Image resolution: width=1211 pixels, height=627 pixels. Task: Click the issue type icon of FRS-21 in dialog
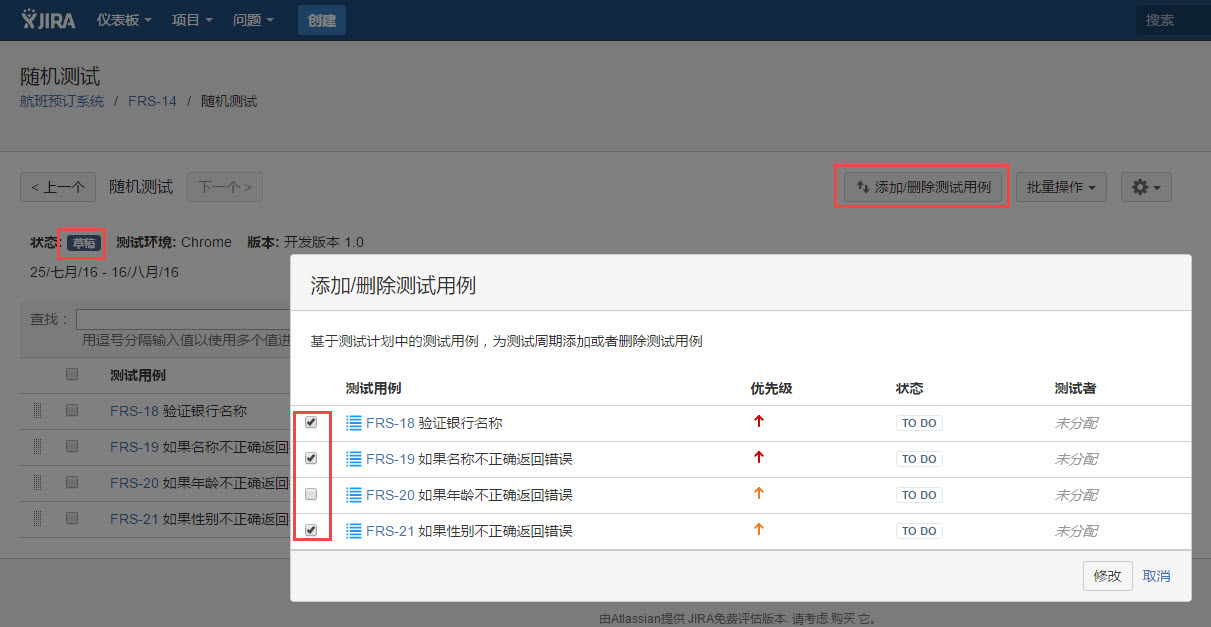pyautogui.click(x=353, y=531)
